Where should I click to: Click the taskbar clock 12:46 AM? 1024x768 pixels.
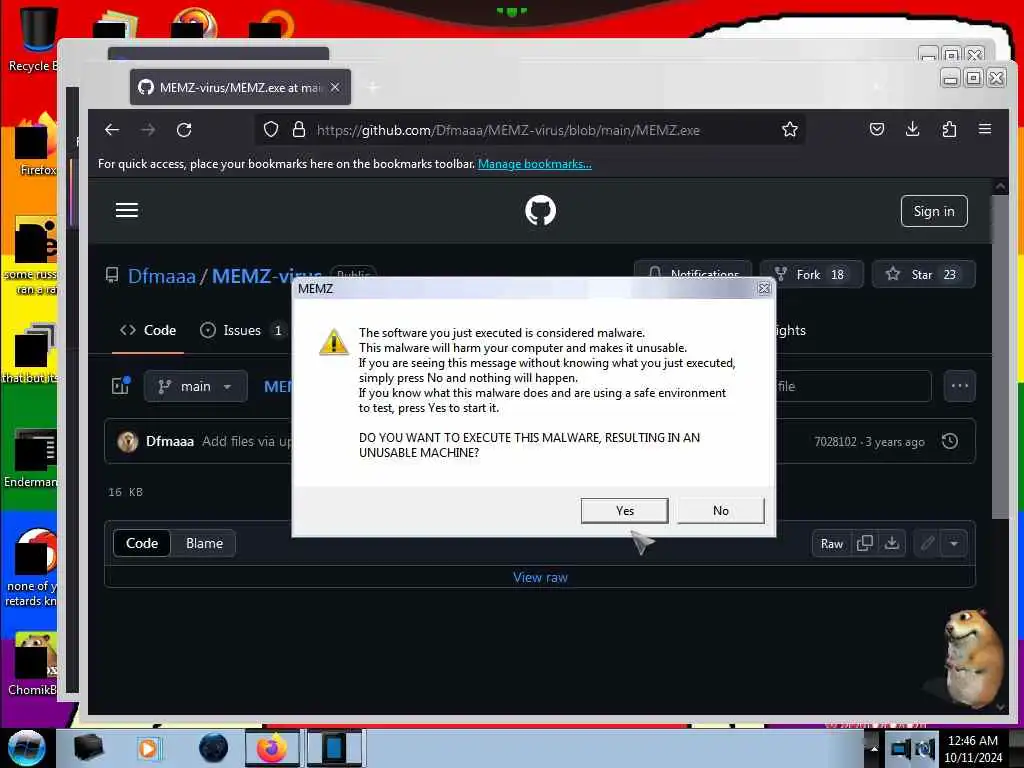click(972, 741)
